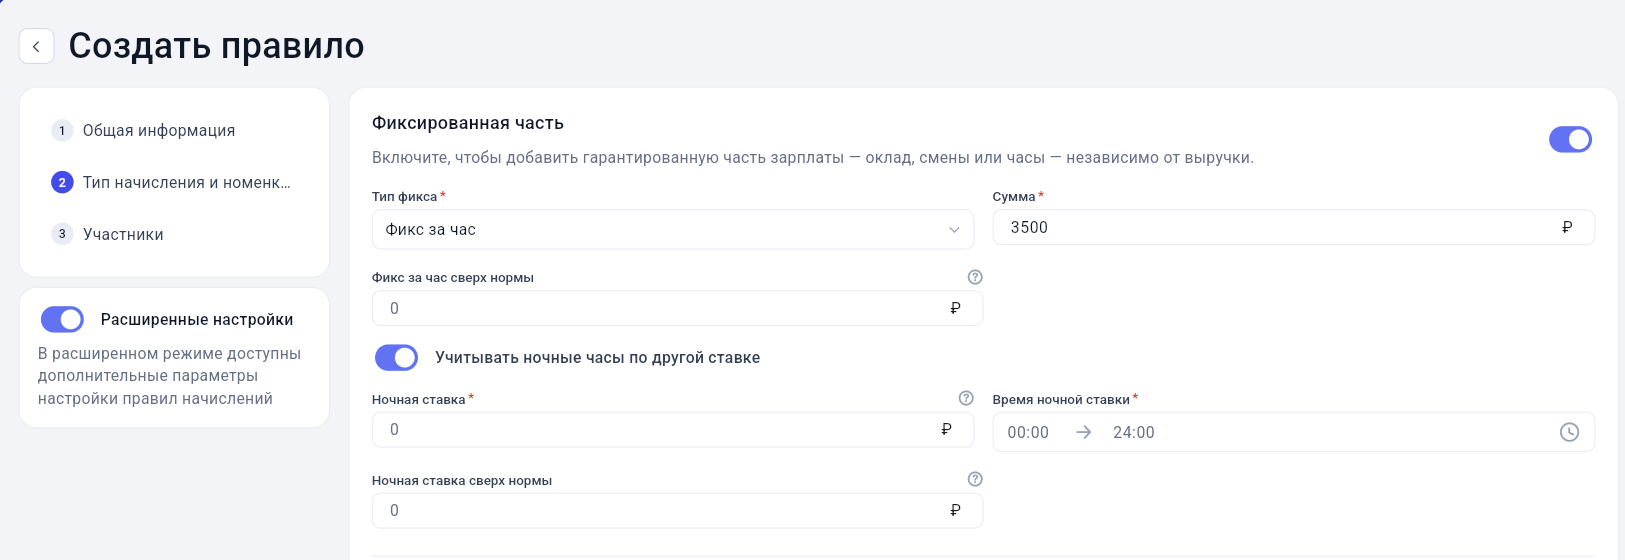Open help for Фикс за час сверх нормы
Image resolution: width=1625 pixels, height=560 pixels.
[975, 277]
